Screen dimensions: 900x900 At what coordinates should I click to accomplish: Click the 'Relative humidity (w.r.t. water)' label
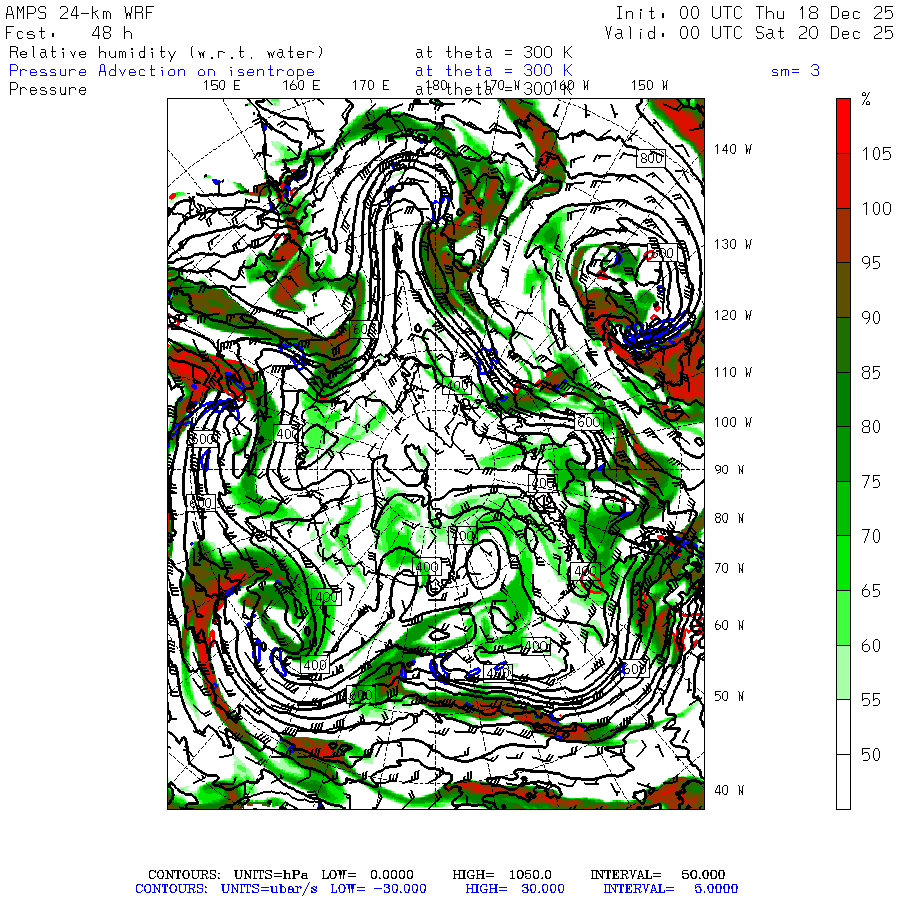tap(166, 52)
